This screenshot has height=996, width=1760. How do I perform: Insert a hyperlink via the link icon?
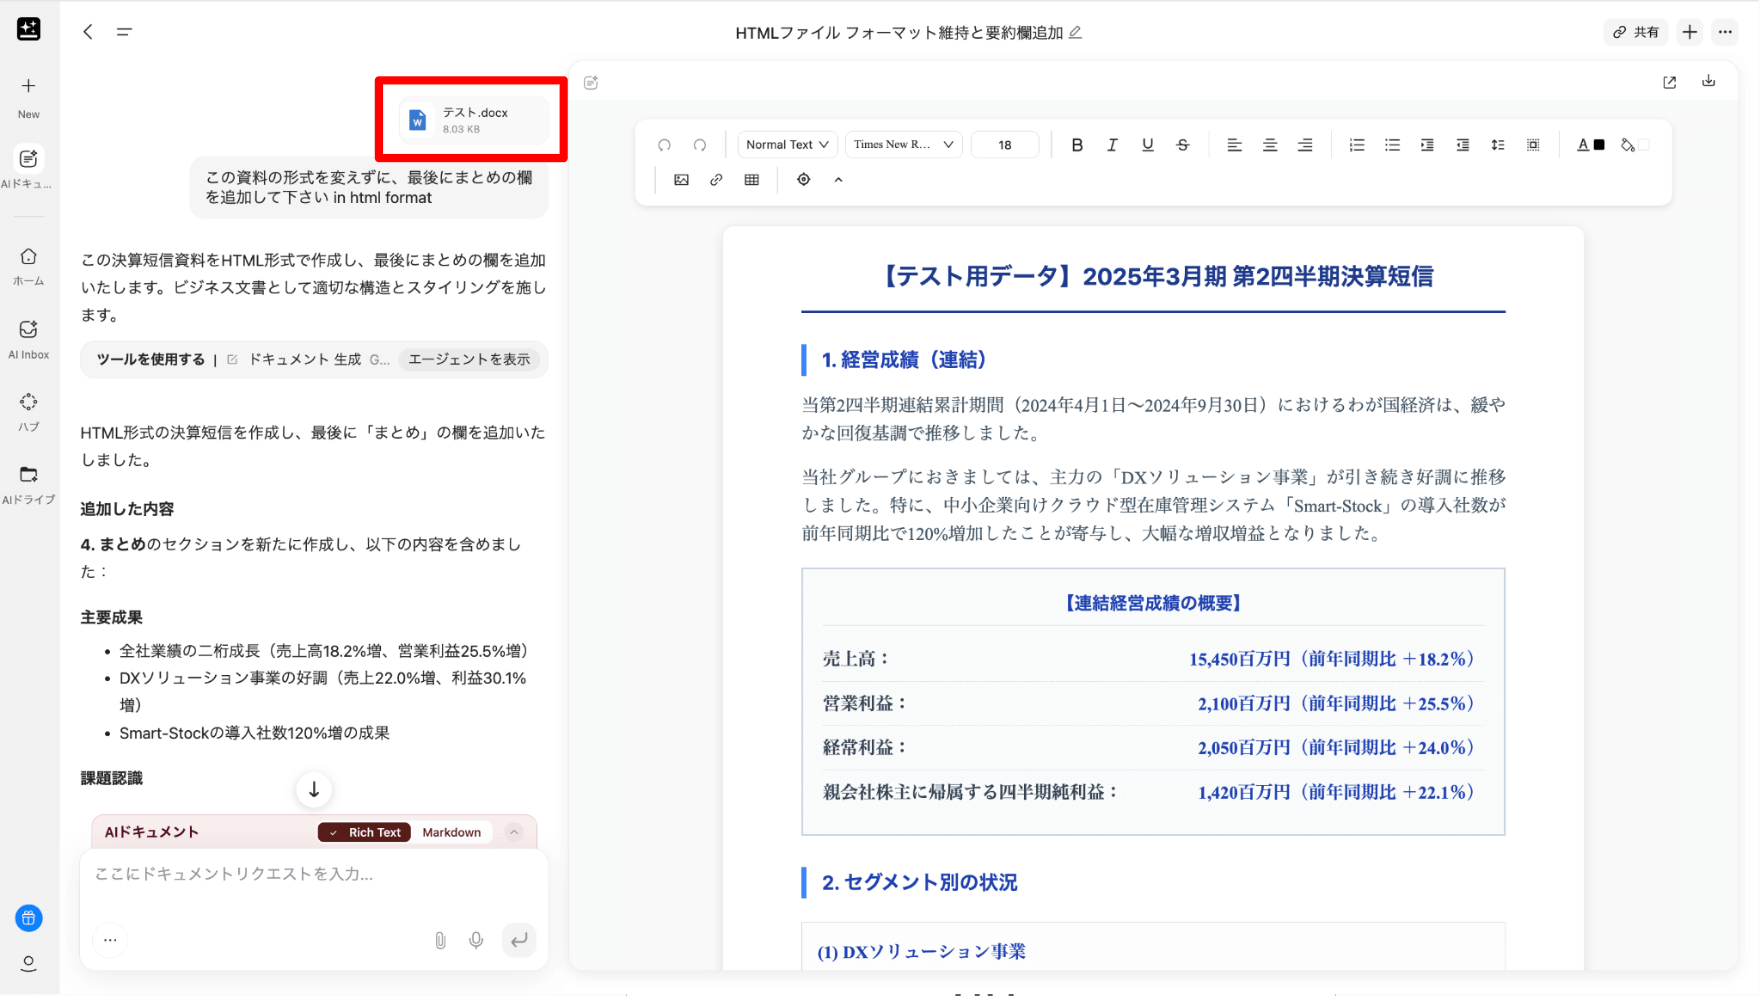point(716,180)
